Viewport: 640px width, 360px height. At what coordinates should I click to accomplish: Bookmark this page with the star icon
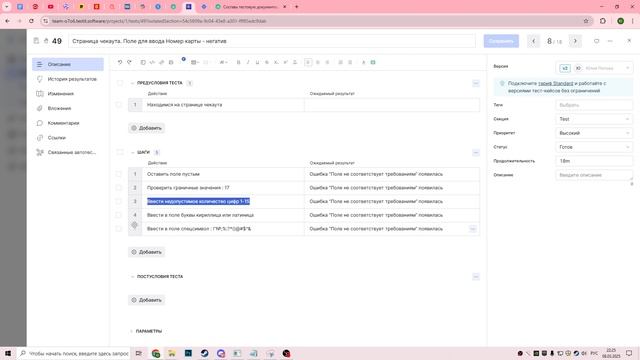[586, 21]
